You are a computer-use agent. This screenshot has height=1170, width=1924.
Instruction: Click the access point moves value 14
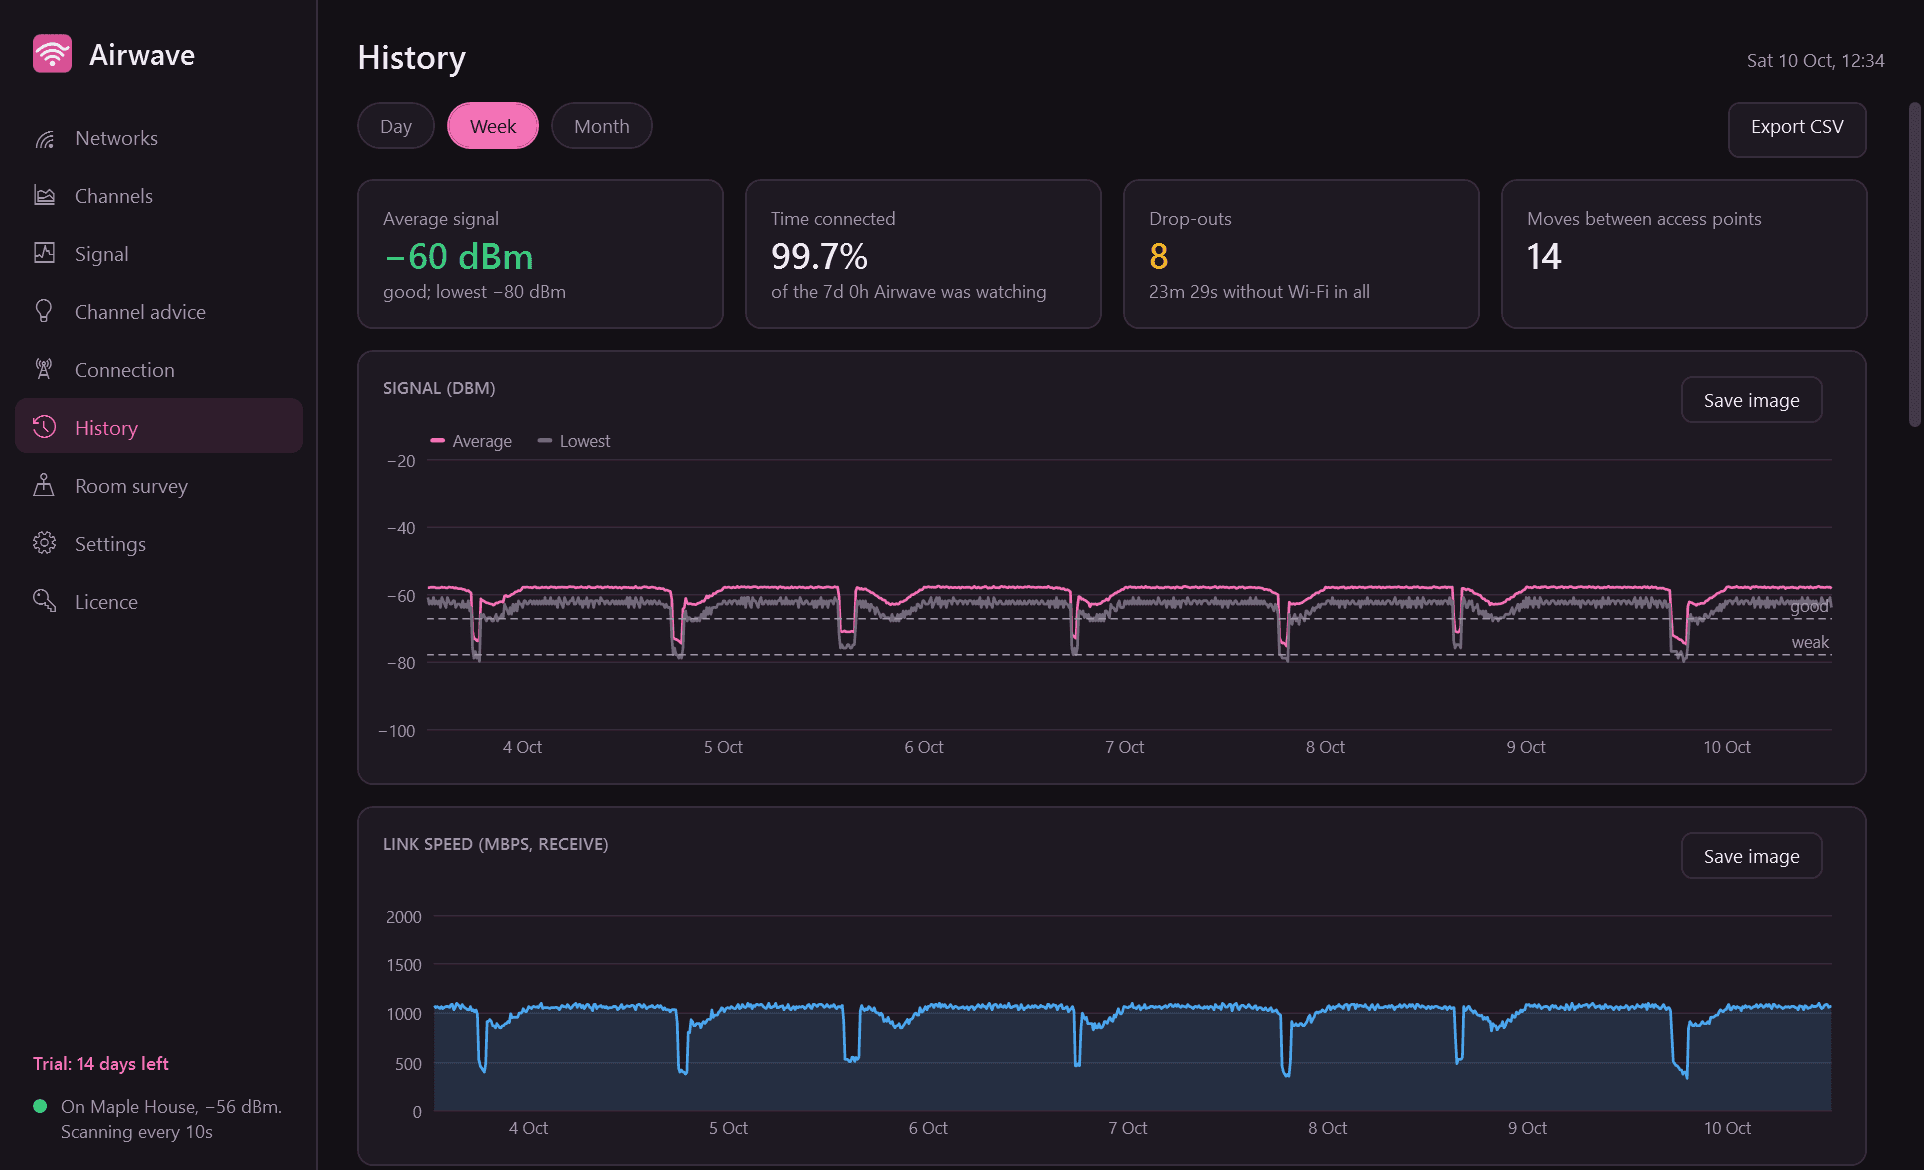(x=1544, y=257)
